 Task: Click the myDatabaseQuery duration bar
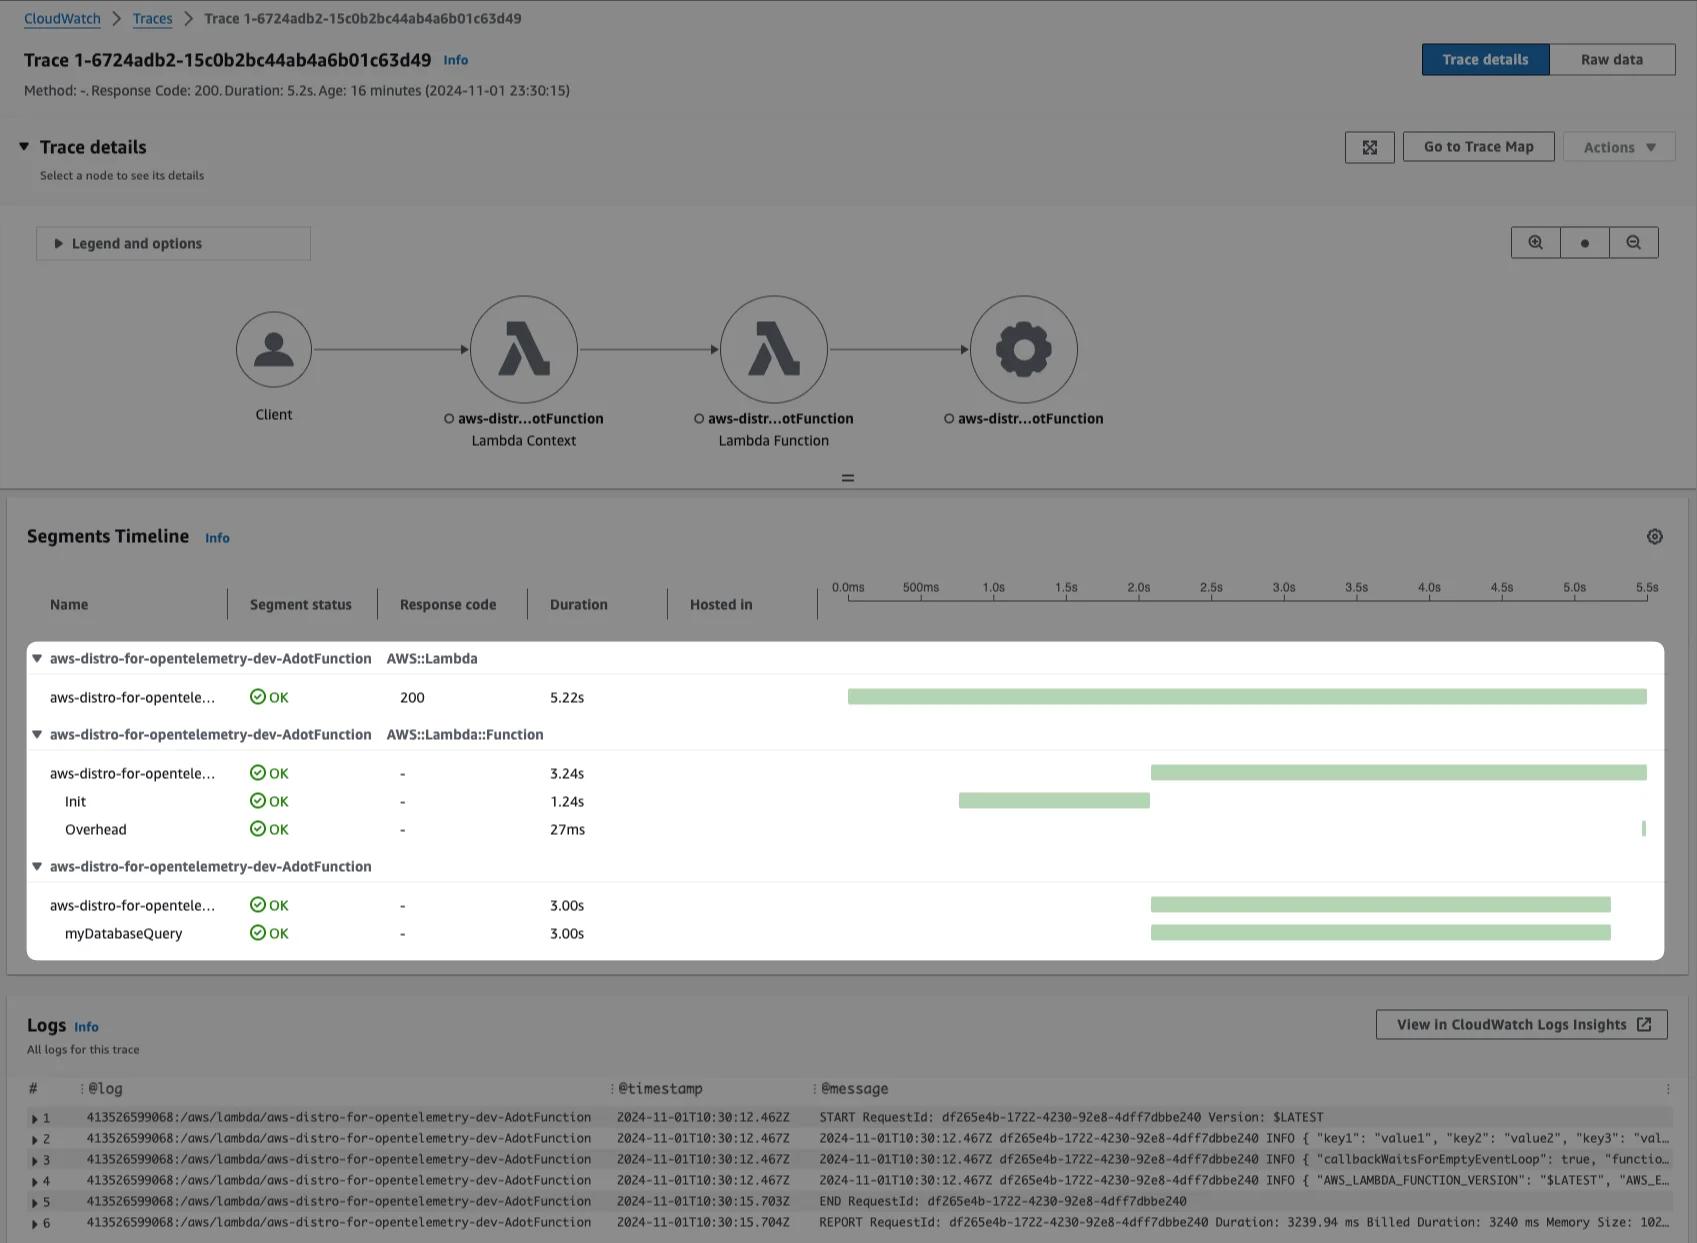tap(1380, 933)
